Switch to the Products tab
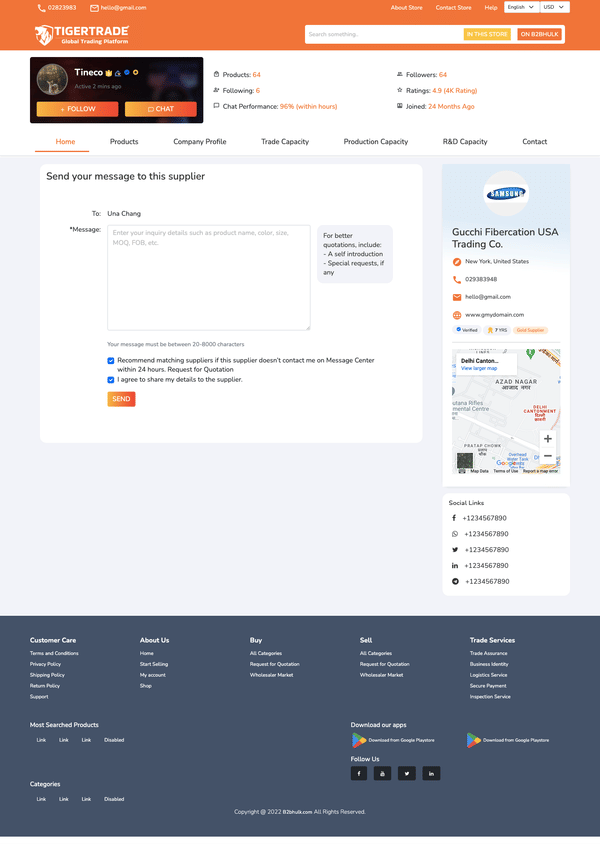 click(124, 142)
